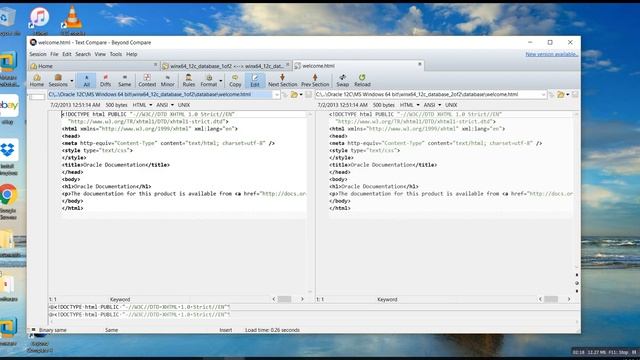The height and width of the screenshot is (360, 640).
Task: Open the Rules dialog from toolbar
Action: pos(189,80)
